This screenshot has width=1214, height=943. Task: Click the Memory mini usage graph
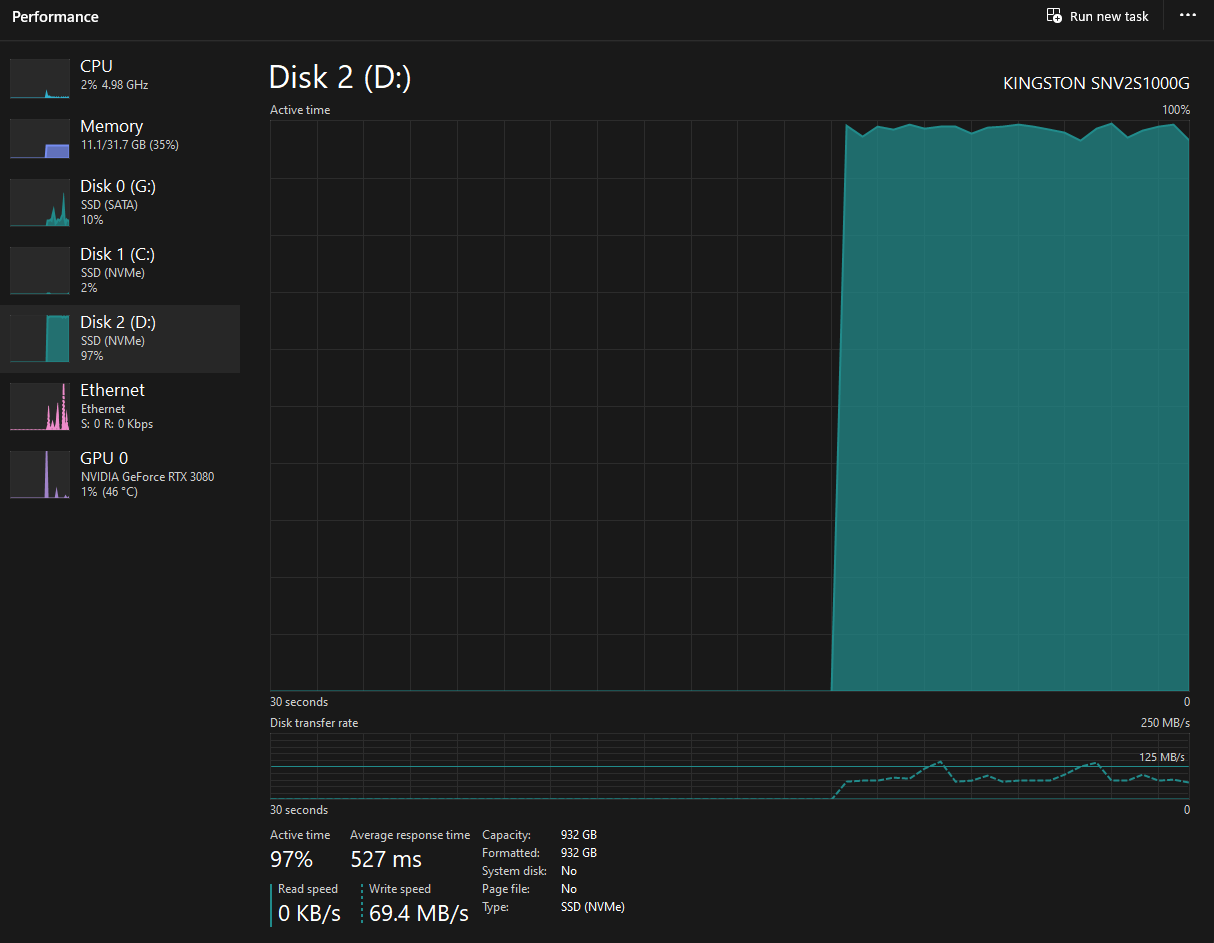tap(40, 138)
